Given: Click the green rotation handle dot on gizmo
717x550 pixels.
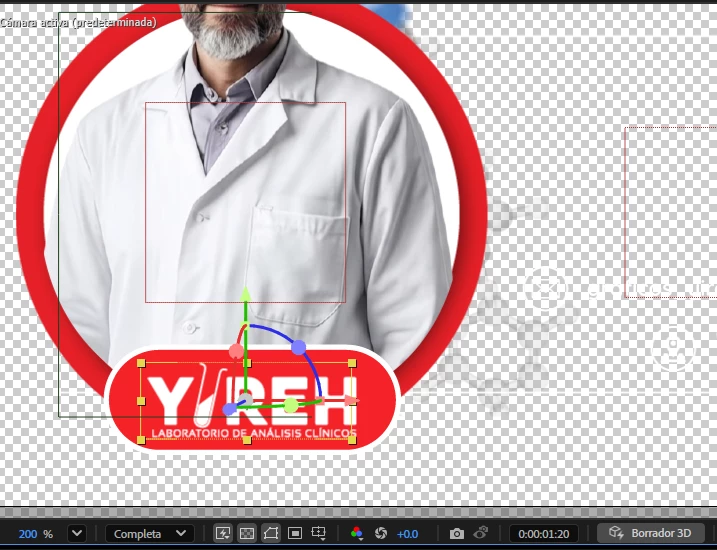Looking at the screenshot, I should pos(291,405).
